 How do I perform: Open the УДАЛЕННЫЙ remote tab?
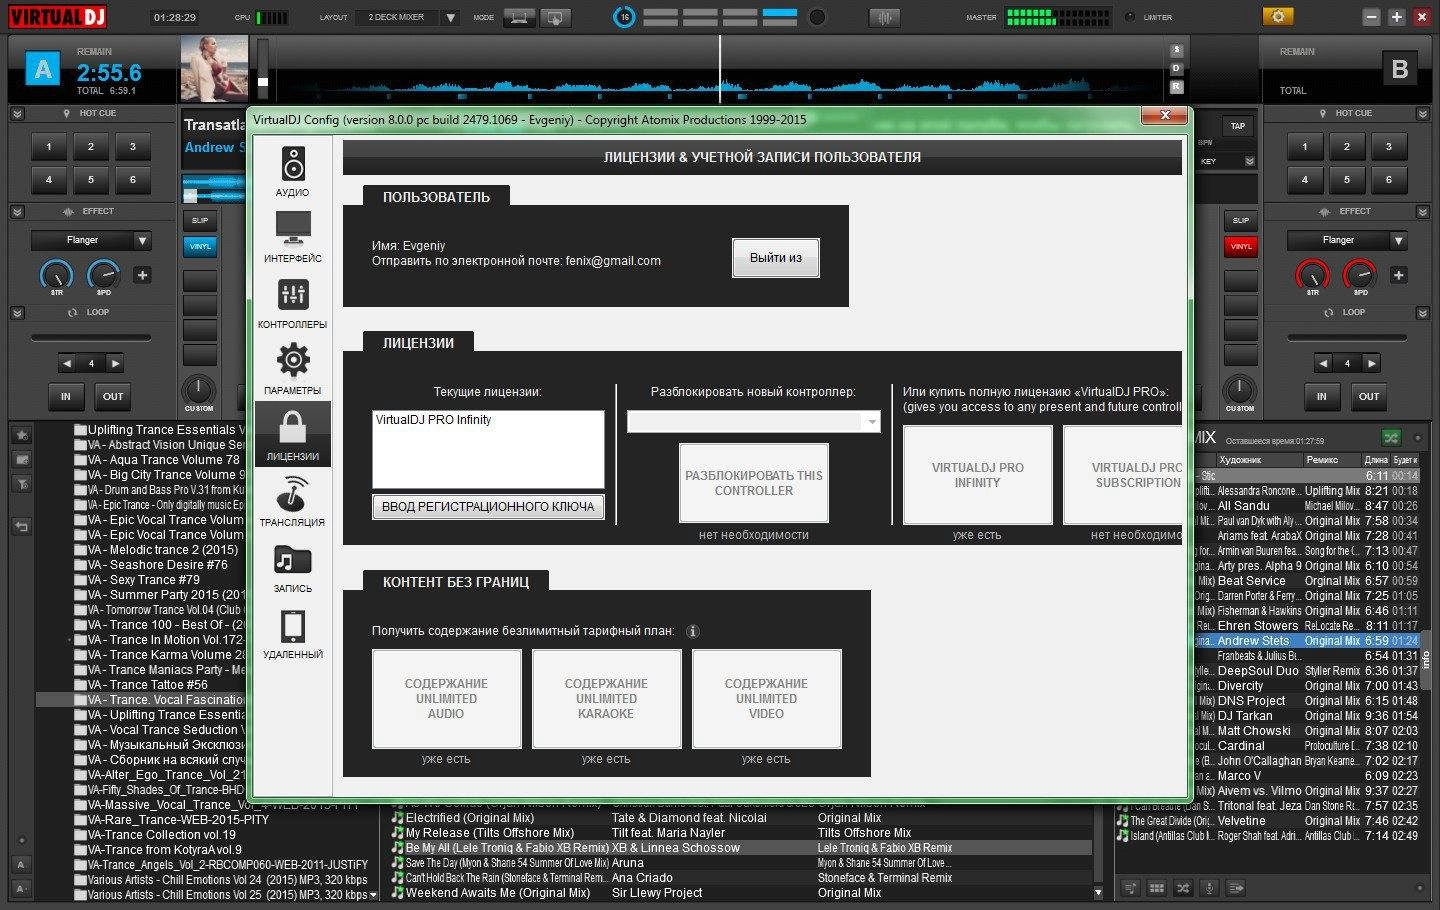click(292, 633)
